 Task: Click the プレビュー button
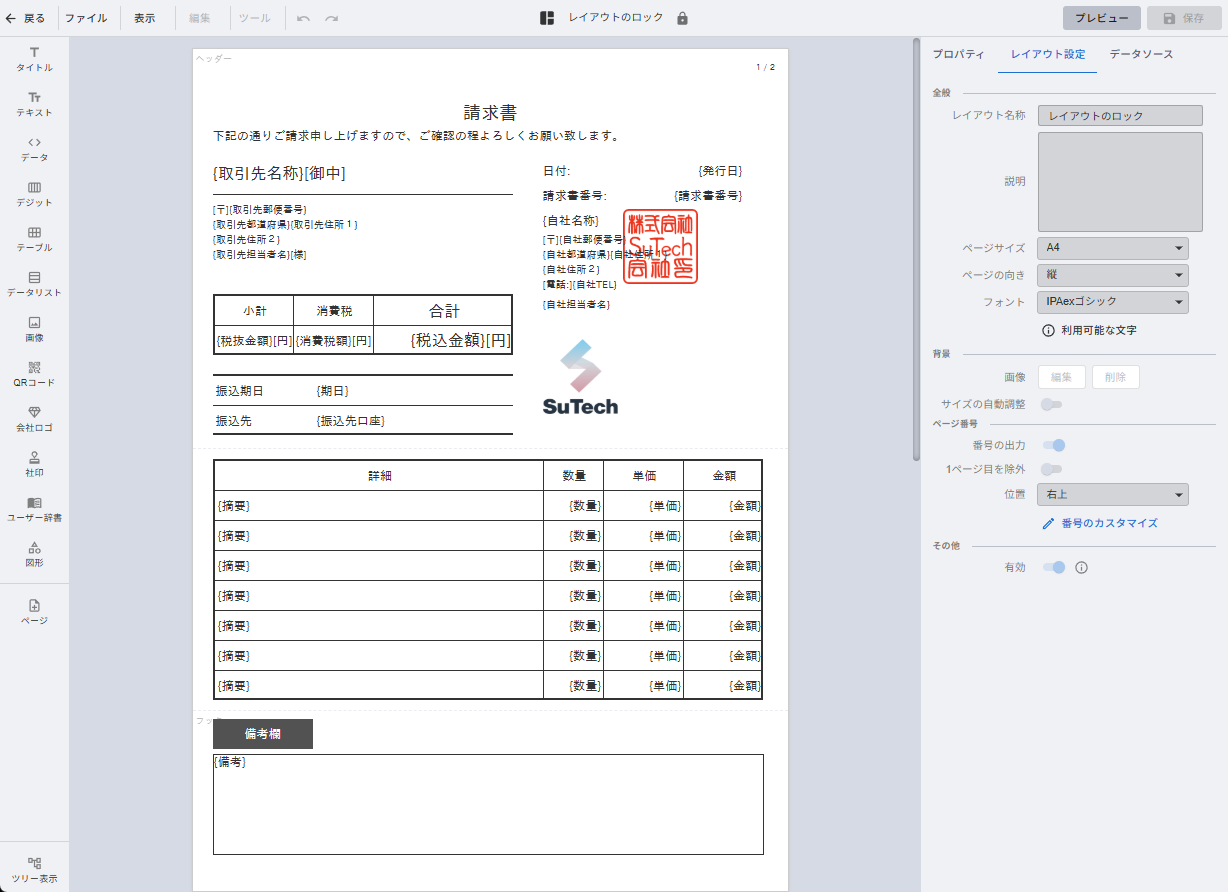click(1101, 18)
